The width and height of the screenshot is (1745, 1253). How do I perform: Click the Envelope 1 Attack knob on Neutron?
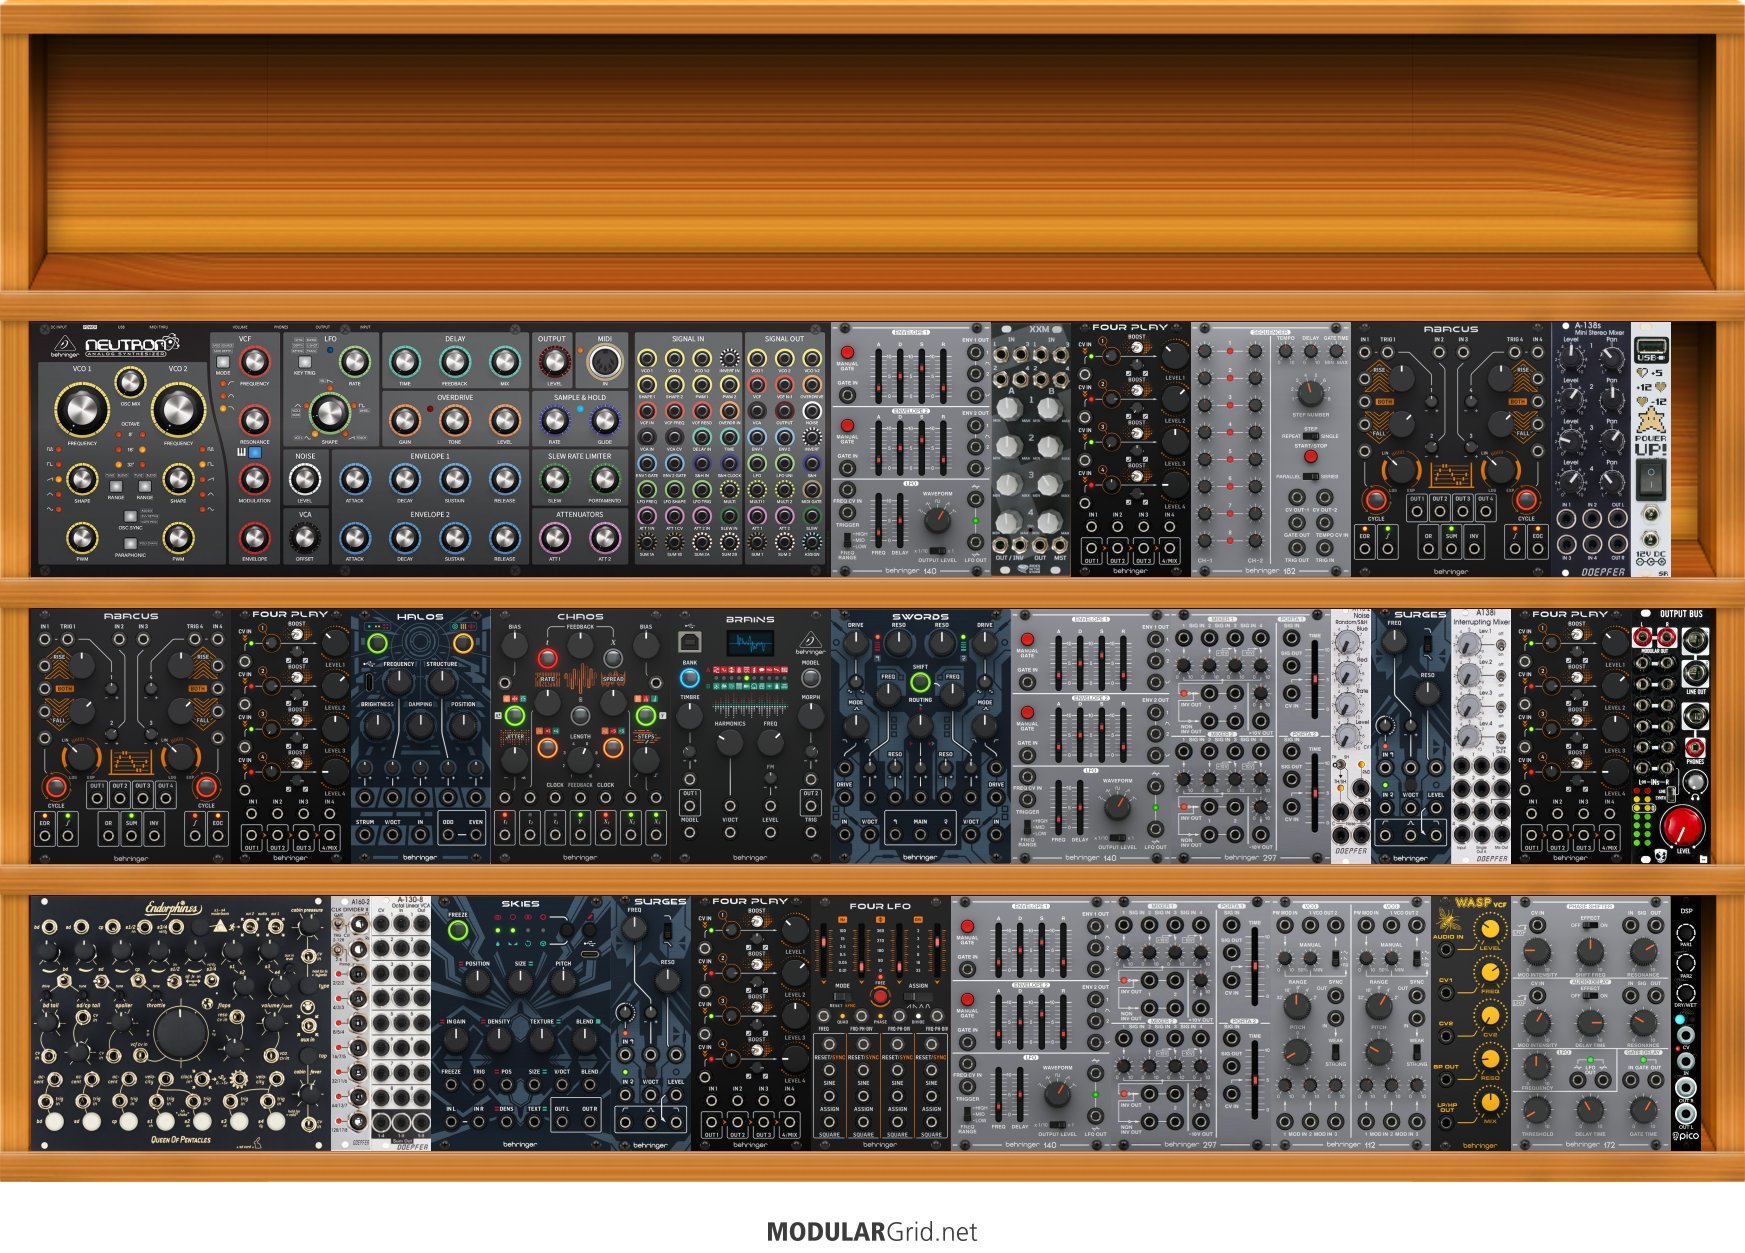click(354, 479)
